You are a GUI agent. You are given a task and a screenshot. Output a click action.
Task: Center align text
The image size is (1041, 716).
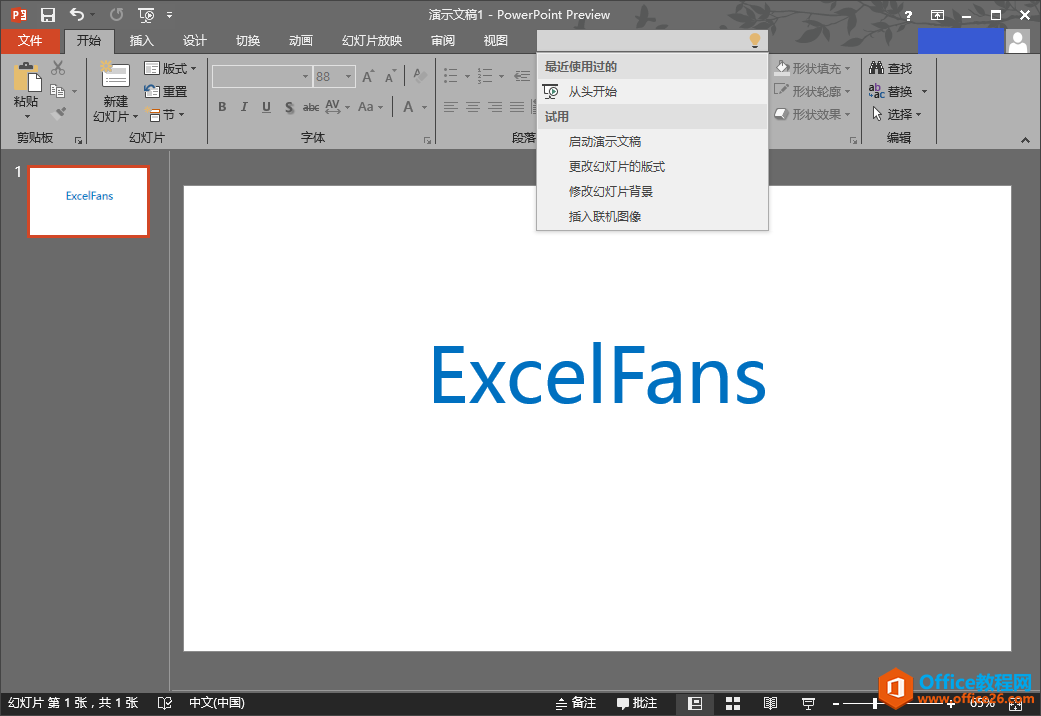tap(473, 107)
